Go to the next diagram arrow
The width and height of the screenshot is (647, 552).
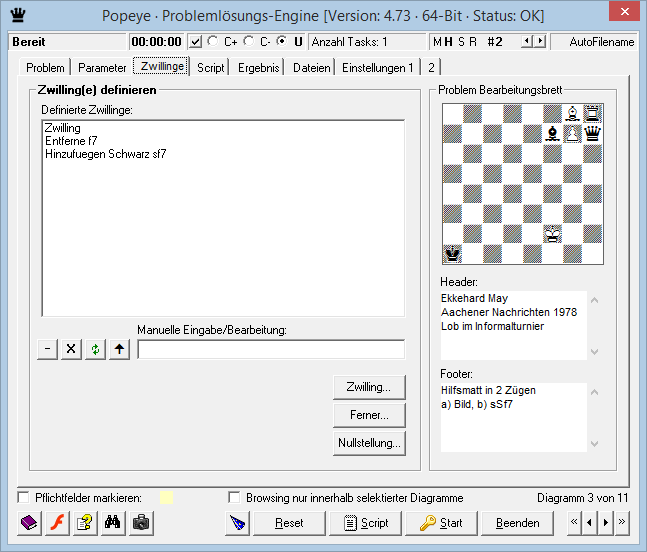[x=606, y=523]
